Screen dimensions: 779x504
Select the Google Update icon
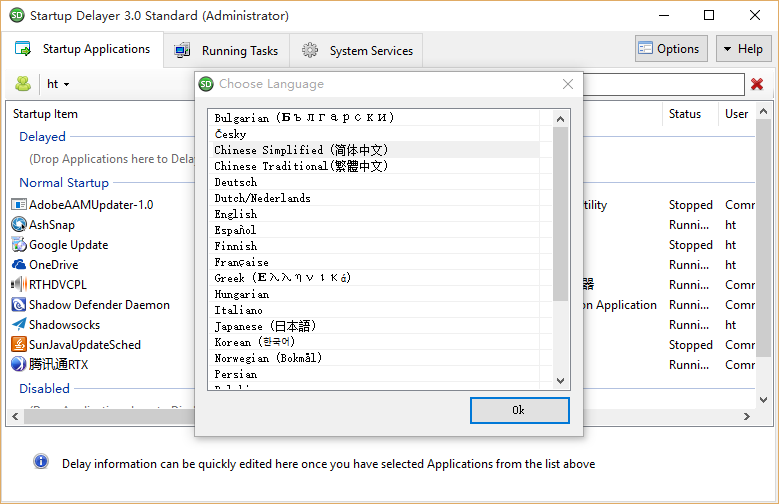[19, 245]
